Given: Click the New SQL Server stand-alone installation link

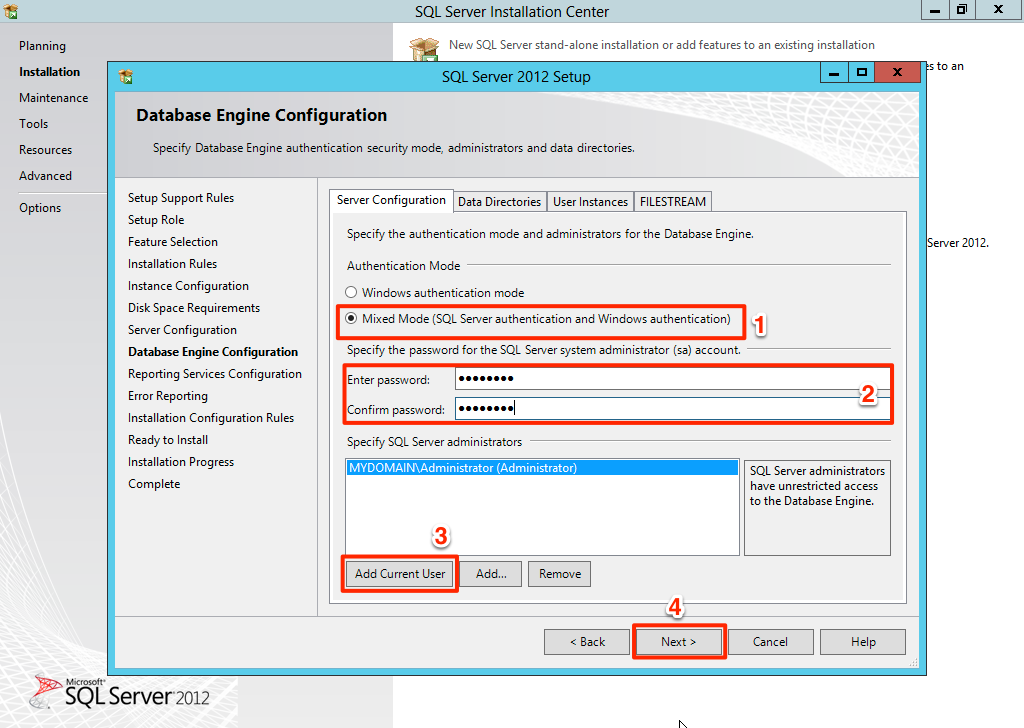Looking at the screenshot, I should (662, 45).
